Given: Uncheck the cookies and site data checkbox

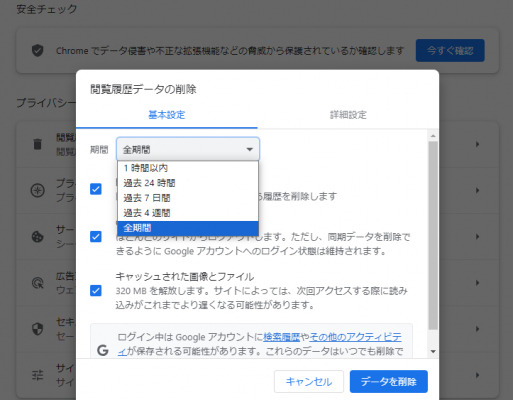Looking at the screenshot, I should pos(96,237).
